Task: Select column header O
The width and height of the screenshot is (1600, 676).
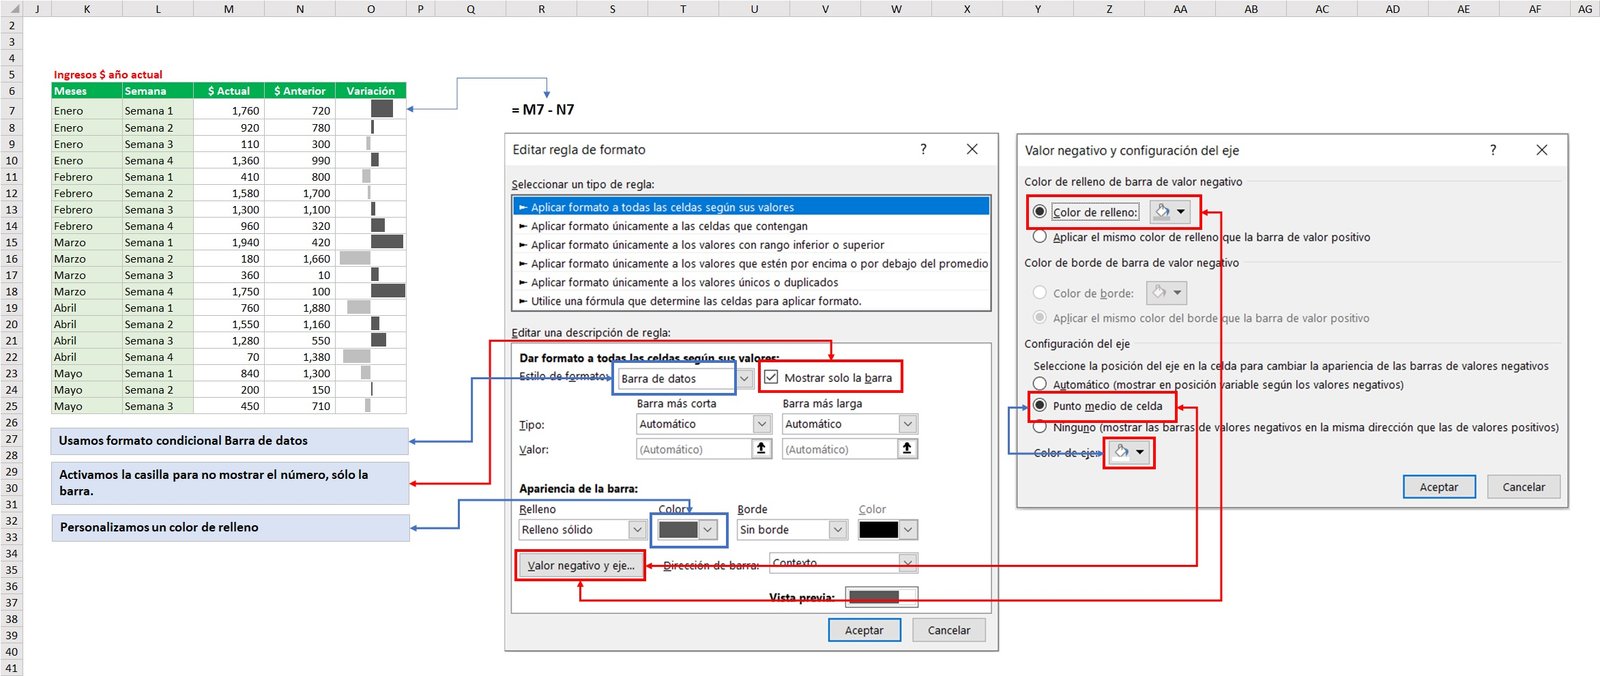Action: 371,9
